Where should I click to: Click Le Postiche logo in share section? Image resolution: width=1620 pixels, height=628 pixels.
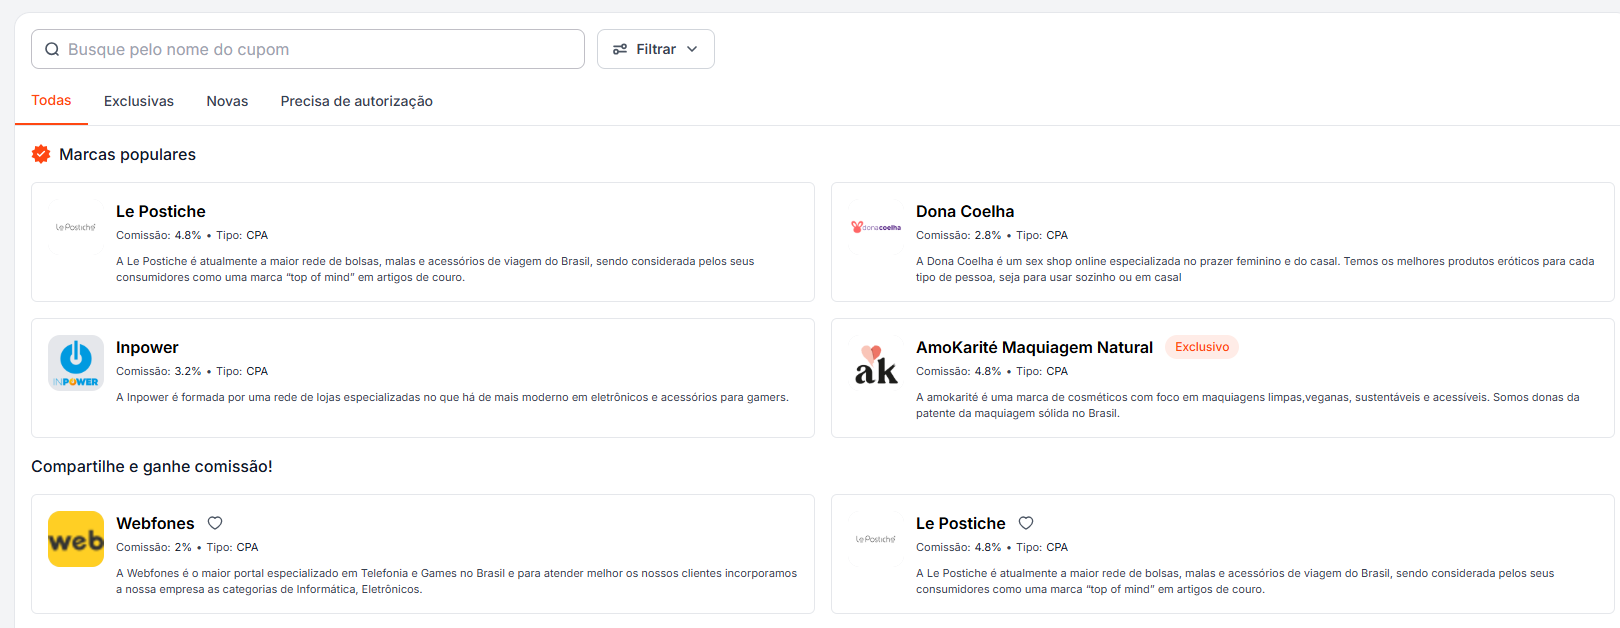coord(876,539)
